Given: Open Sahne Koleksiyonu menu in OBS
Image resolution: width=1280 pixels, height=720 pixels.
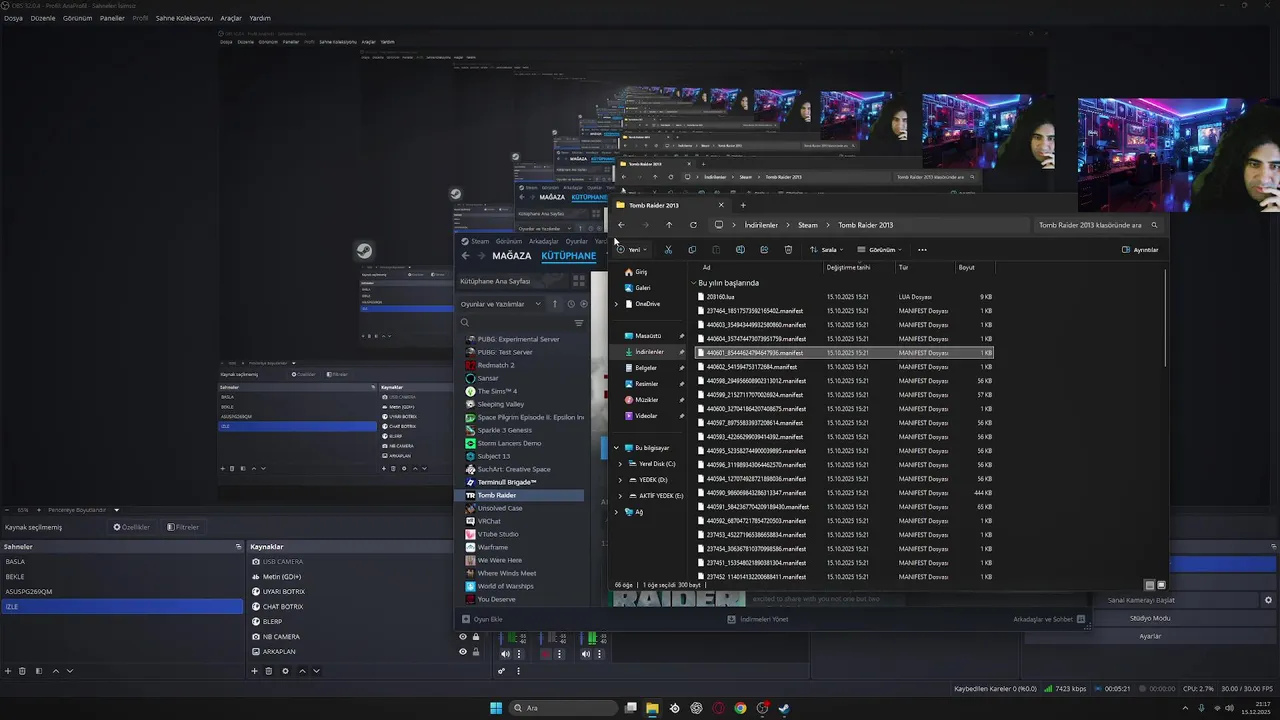Looking at the screenshot, I should tap(184, 18).
